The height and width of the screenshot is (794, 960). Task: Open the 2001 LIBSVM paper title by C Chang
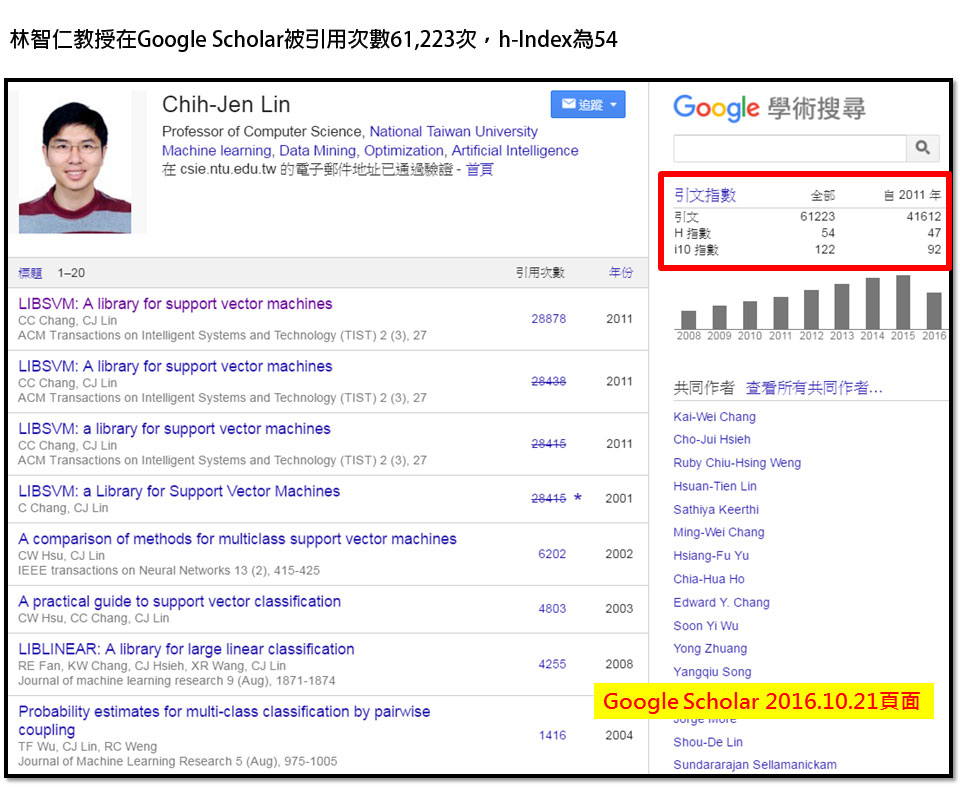[179, 491]
